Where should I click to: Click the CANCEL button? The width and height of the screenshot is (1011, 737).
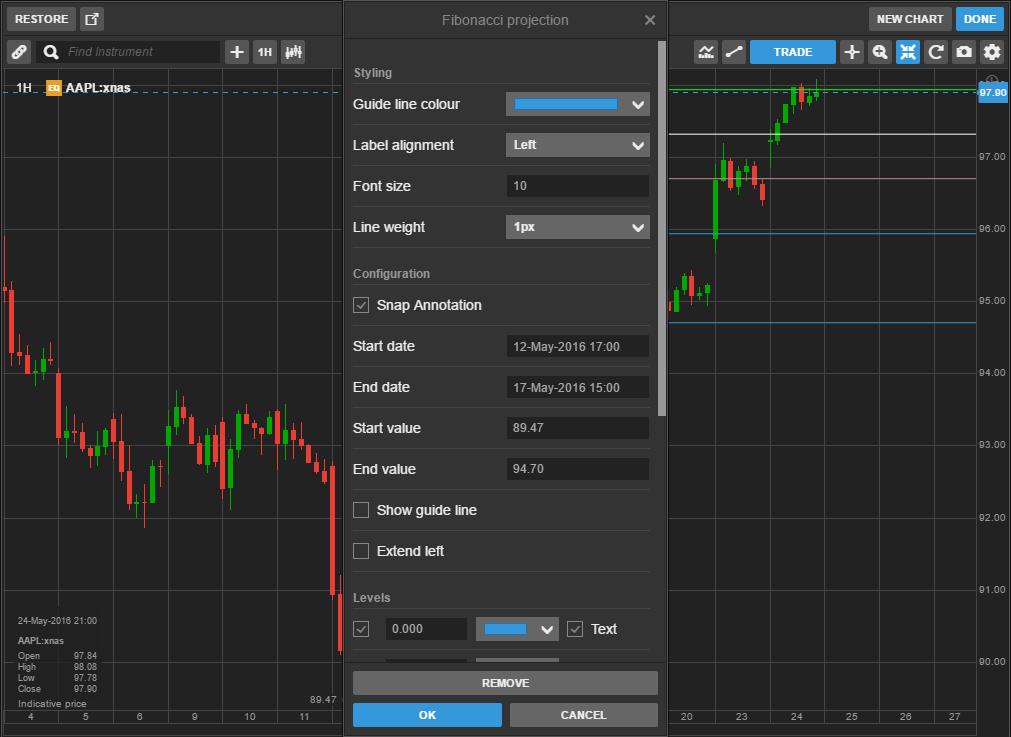[x=584, y=715]
